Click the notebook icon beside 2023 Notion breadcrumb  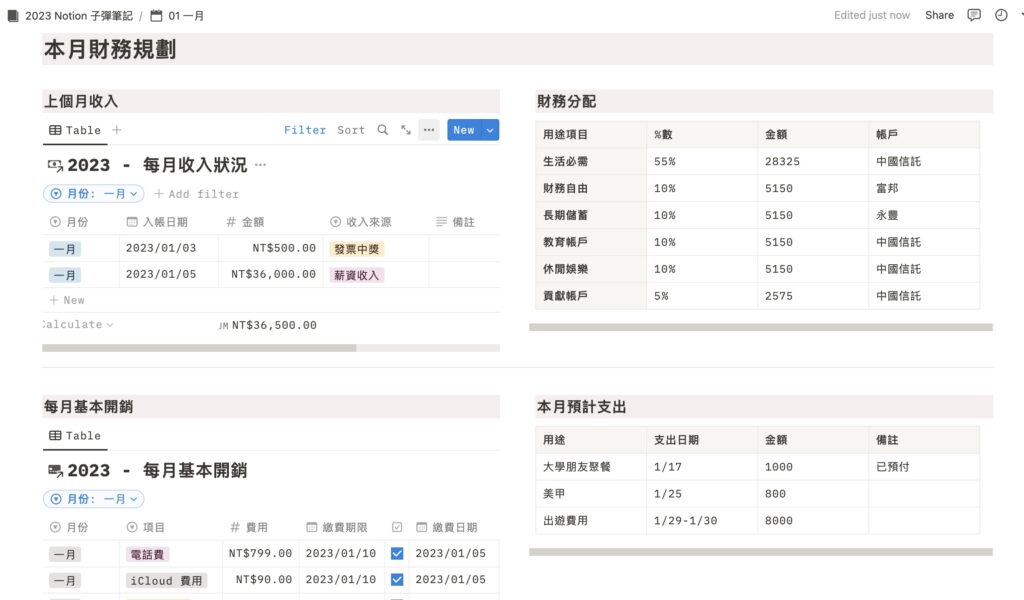pyautogui.click(x=13, y=16)
